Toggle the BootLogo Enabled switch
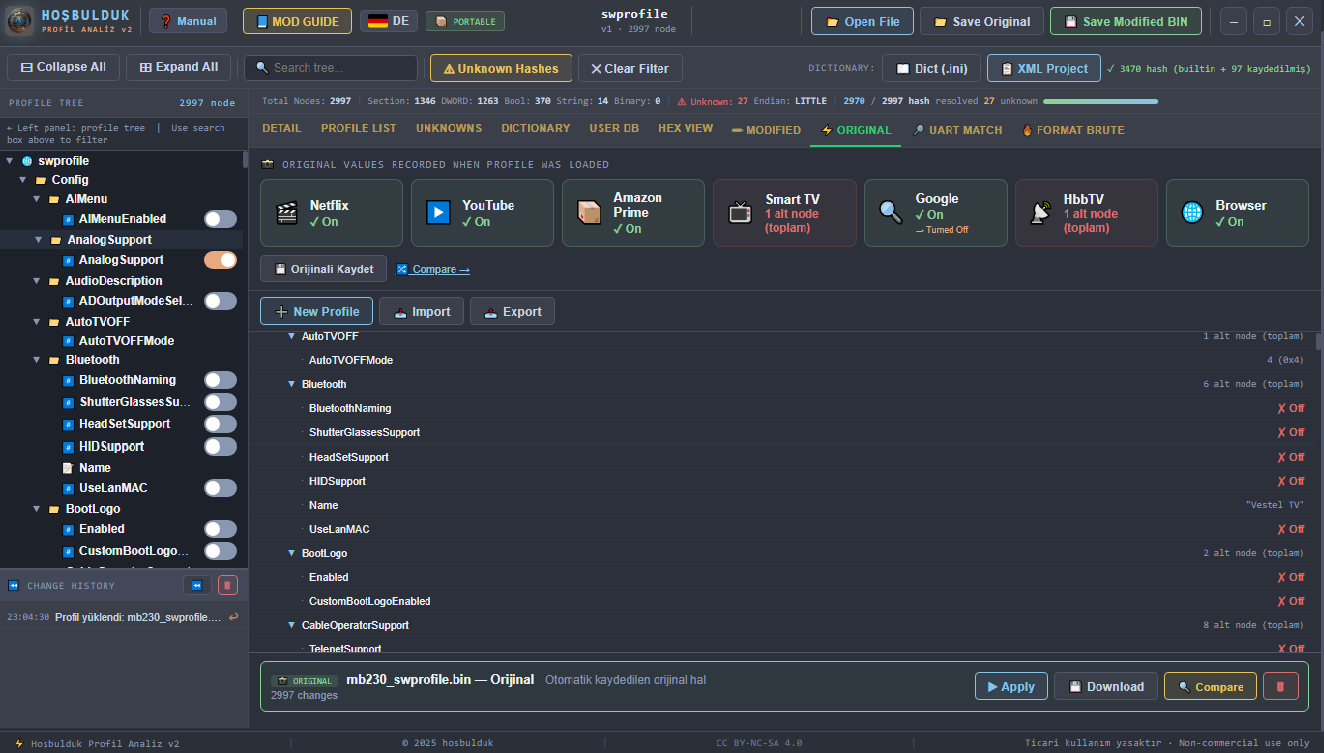Screen dimensions: 1324x753 [x=220, y=529]
